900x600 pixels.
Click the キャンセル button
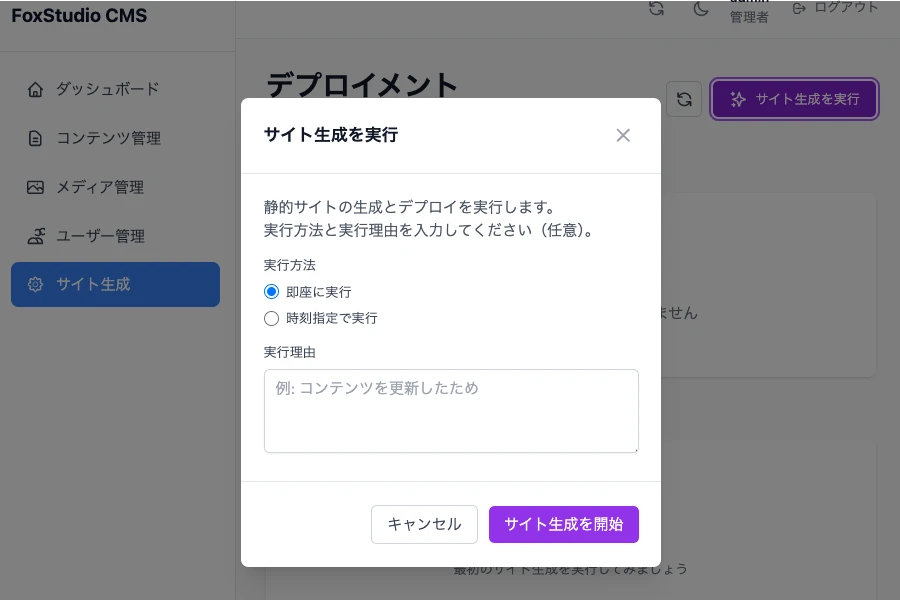(x=424, y=523)
